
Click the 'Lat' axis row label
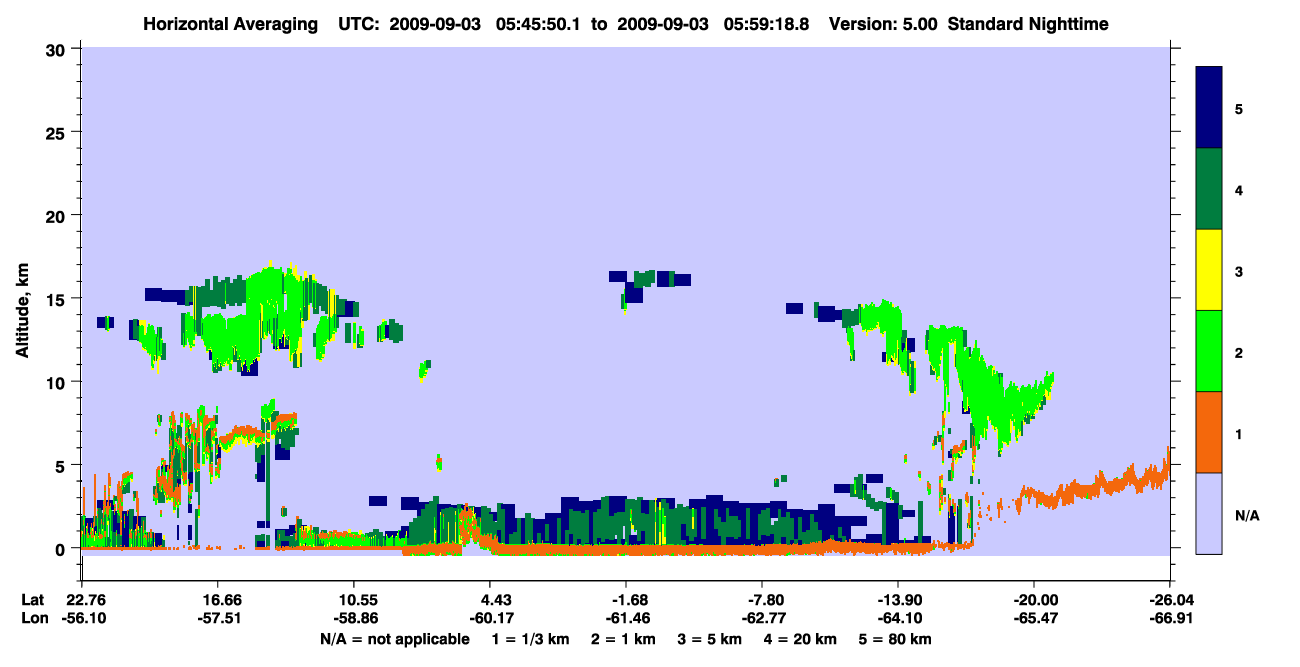point(32,600)
